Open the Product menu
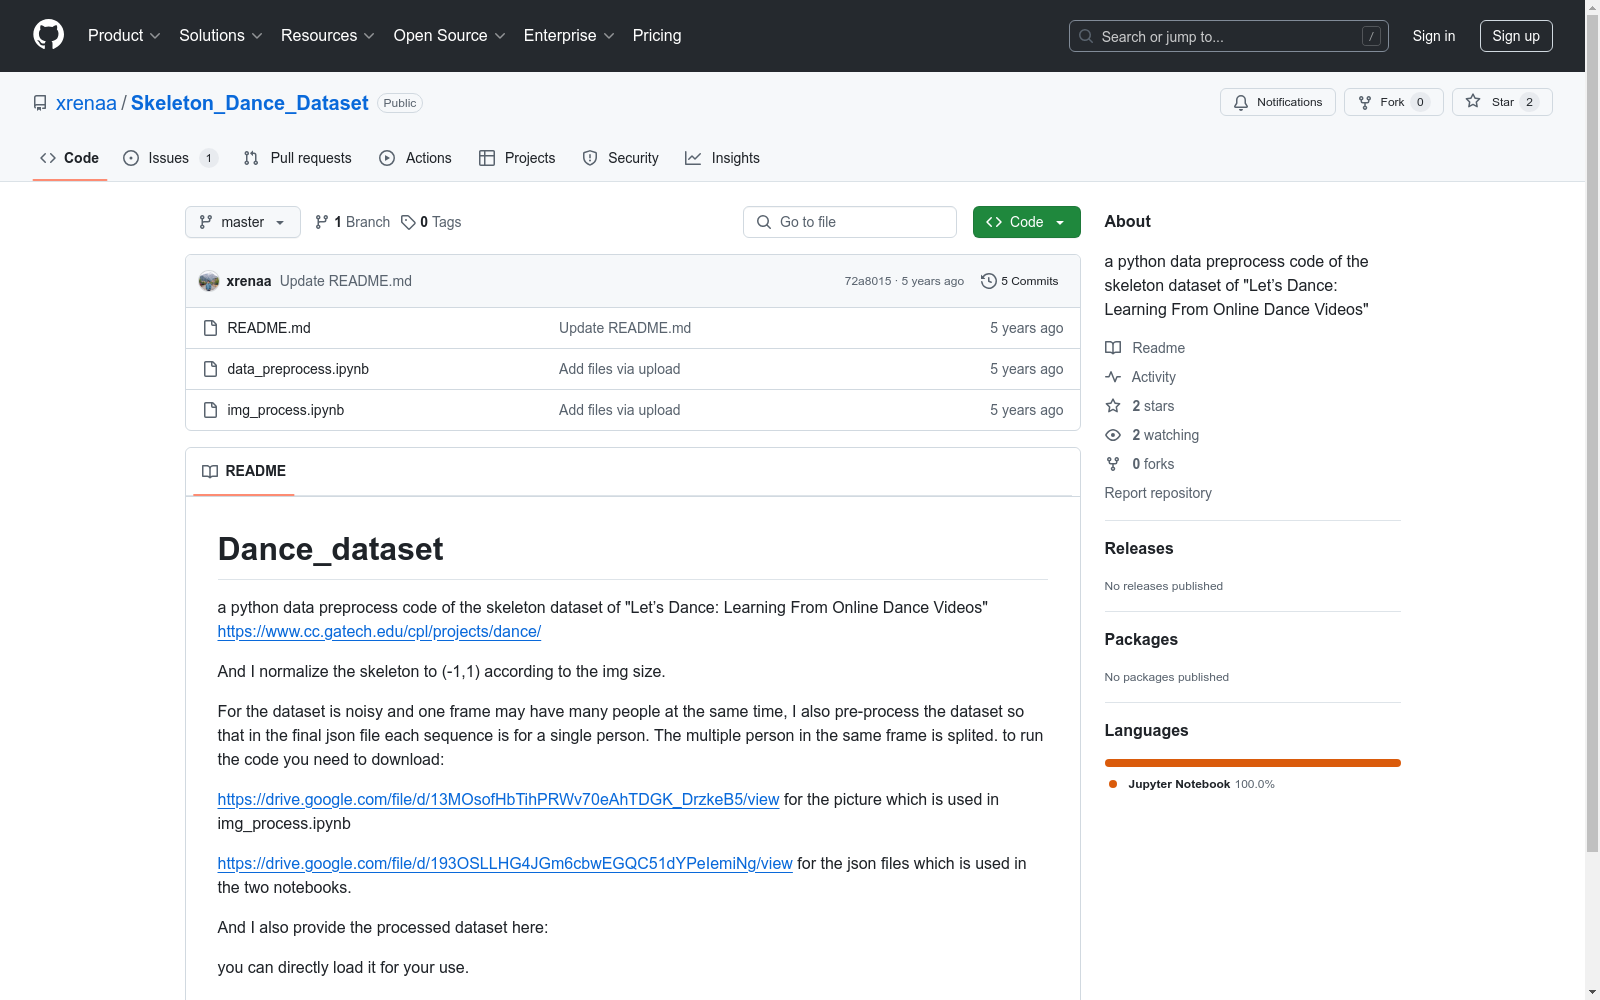 [x=124, y=35]
